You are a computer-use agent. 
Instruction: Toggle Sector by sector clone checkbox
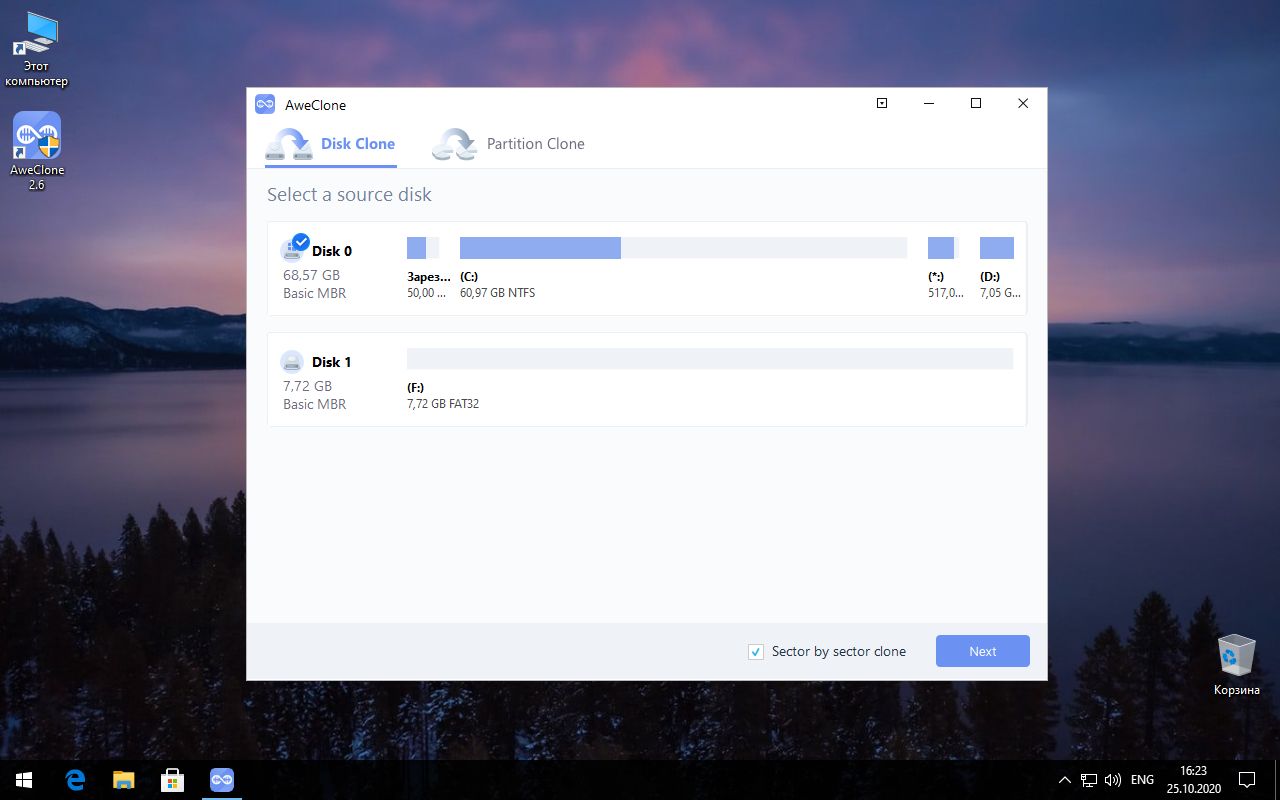click(x=756, y=652)
